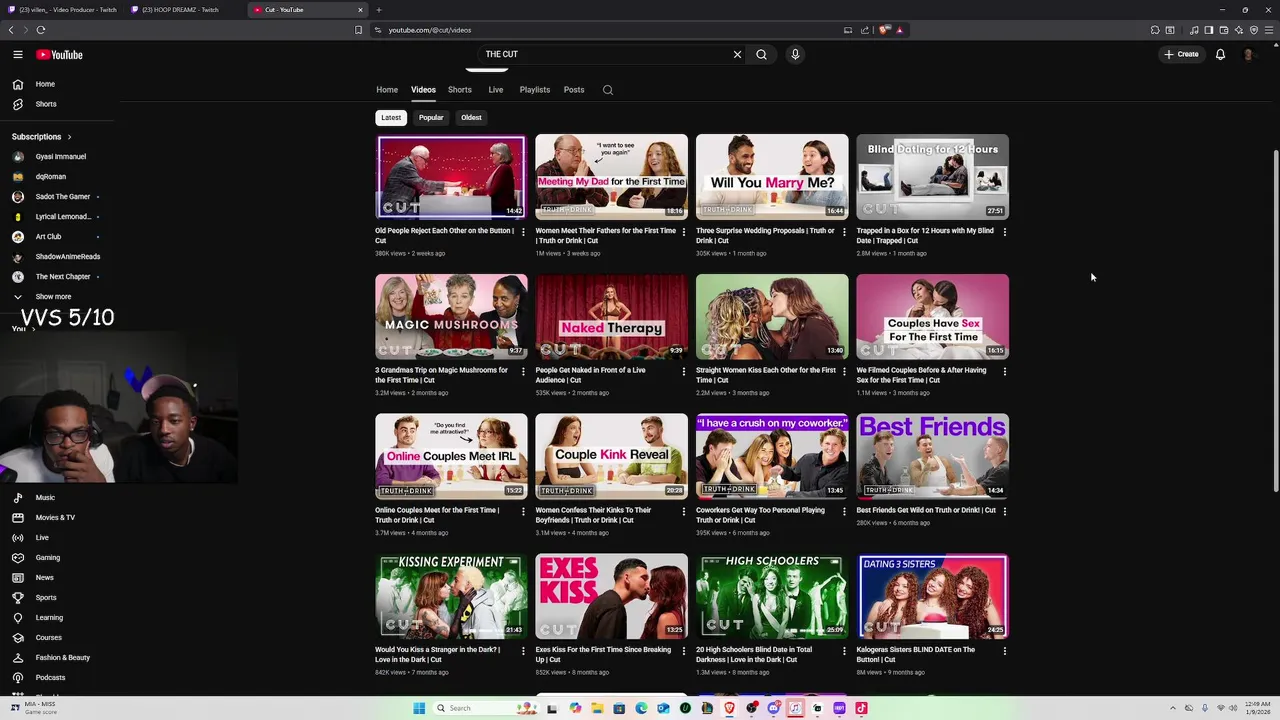Image resolution: width=1280 pixels, height=720 pixels.
Task: Open title 'Coworkers Get Way Too Personal'
Action: pyautogui.click(x=760, y=515)
